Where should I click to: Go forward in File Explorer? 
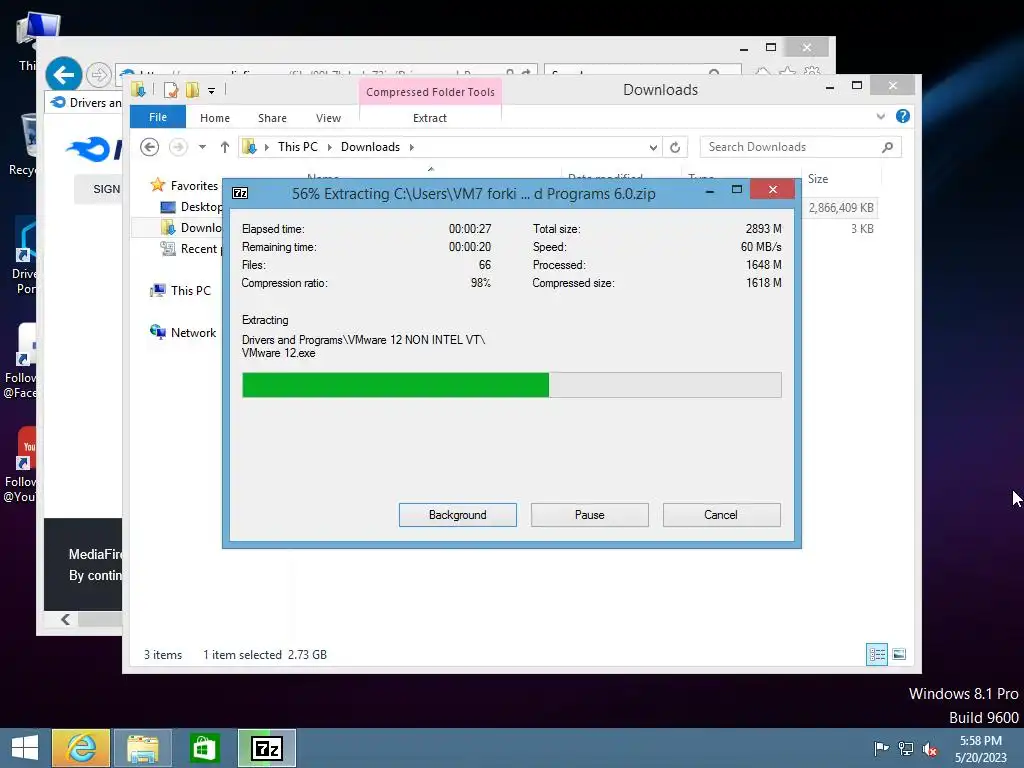(x=178, y=147)
